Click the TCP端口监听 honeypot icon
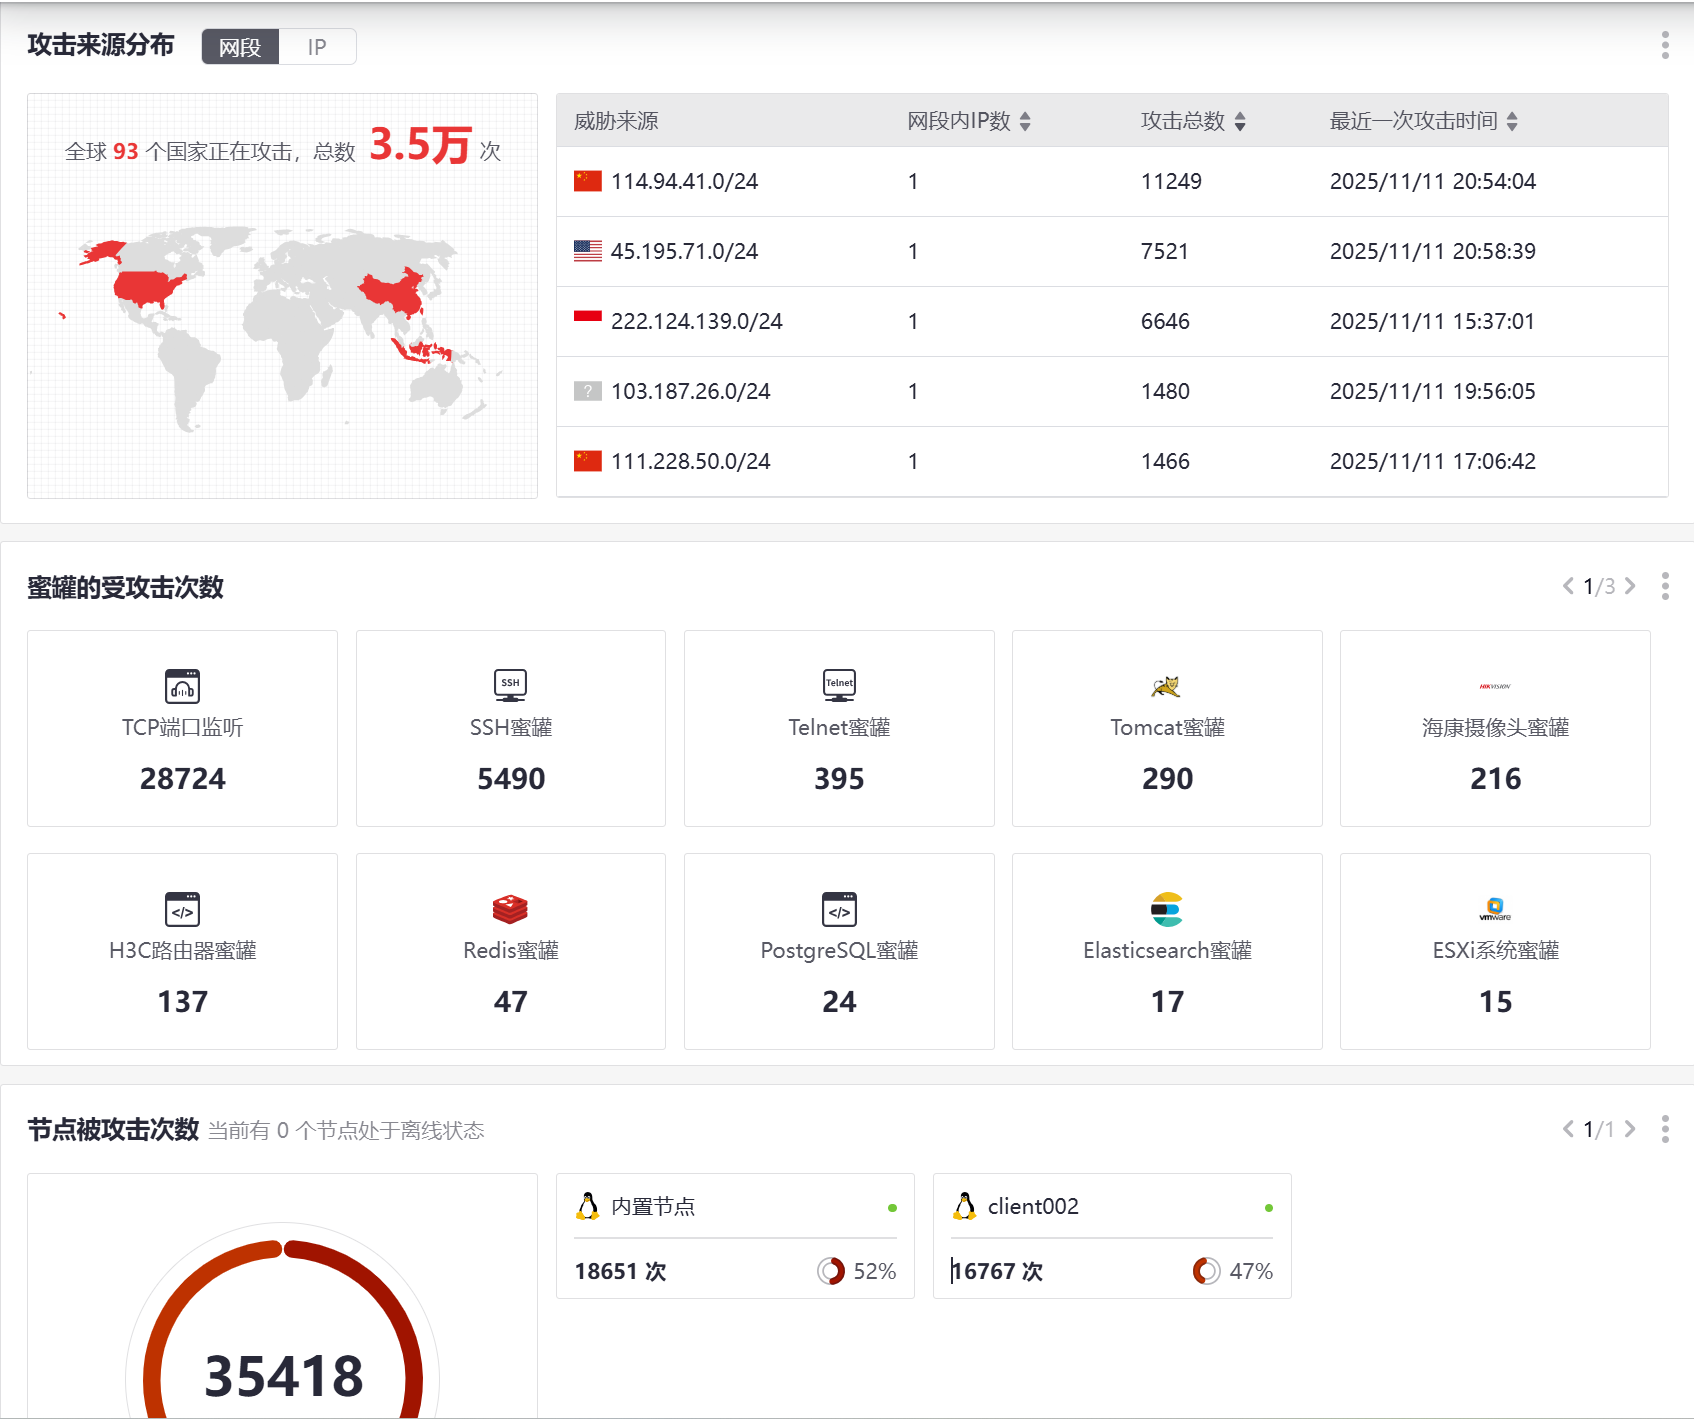This screenshot has height=1419, width=1694. click(x=182, y=686)
